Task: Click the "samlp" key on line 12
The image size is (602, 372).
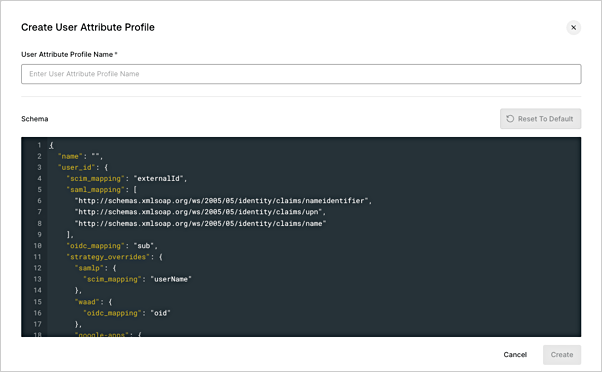Action: (x=89, y=268)
